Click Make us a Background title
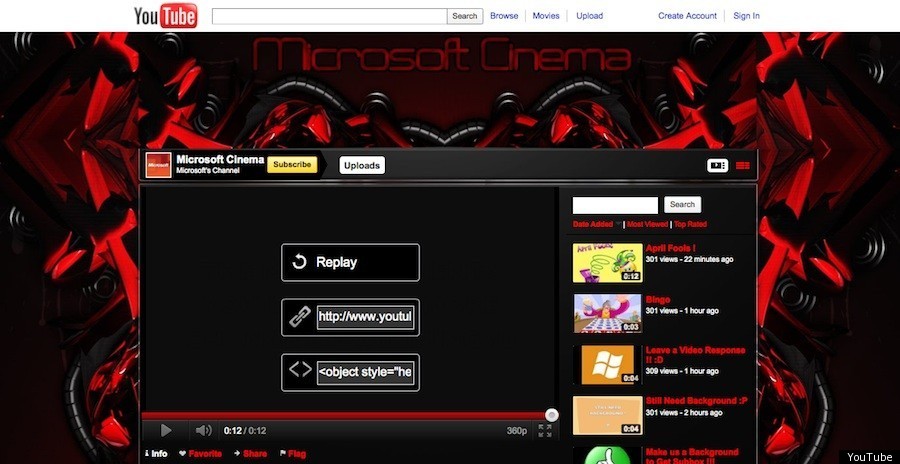 pos(692,456)
